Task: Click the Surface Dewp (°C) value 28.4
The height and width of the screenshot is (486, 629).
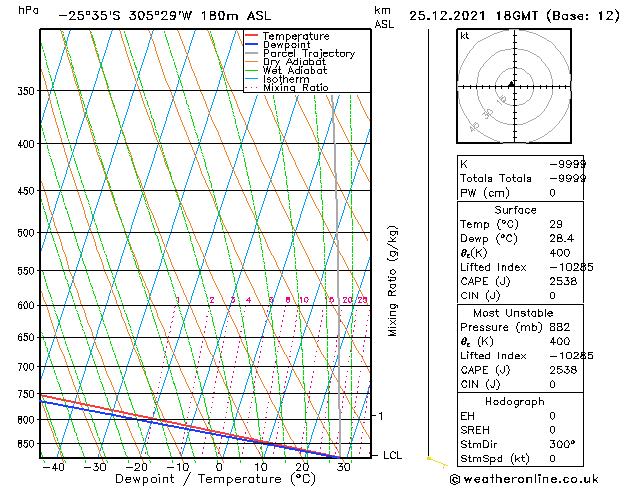Action: (562, 239)
